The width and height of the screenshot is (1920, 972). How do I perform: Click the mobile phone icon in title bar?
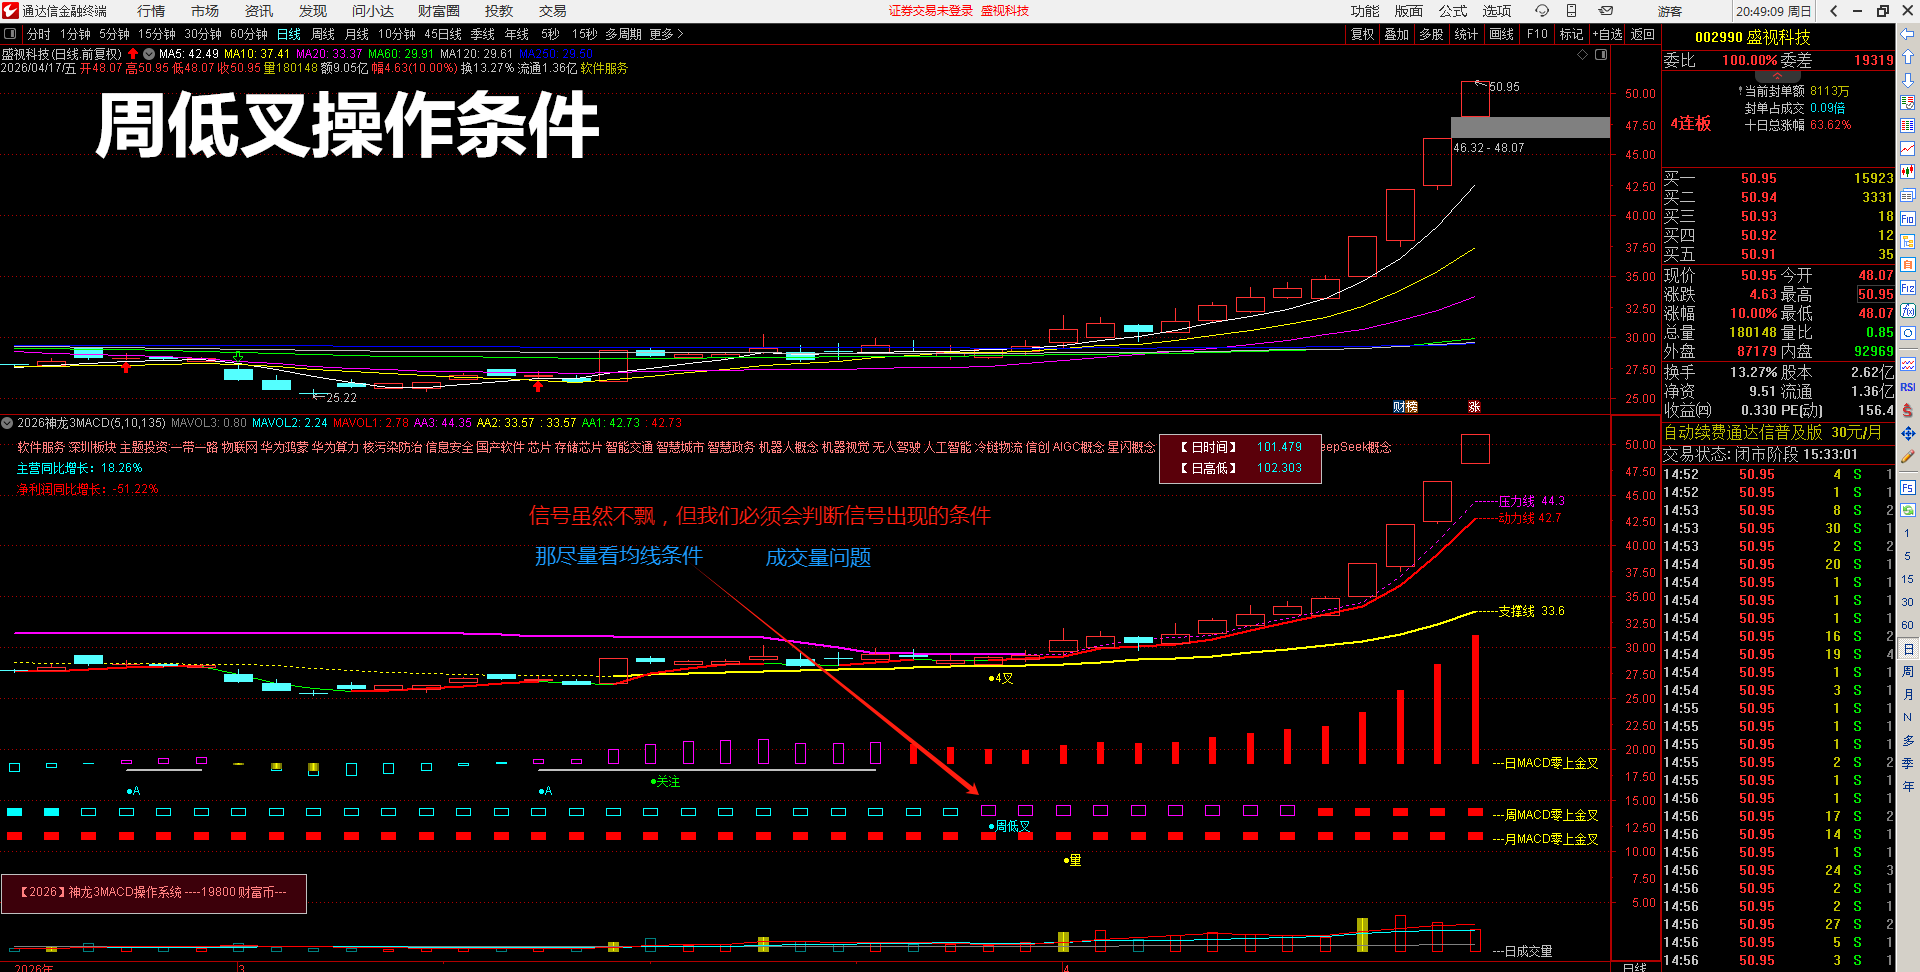[1571, 11]
